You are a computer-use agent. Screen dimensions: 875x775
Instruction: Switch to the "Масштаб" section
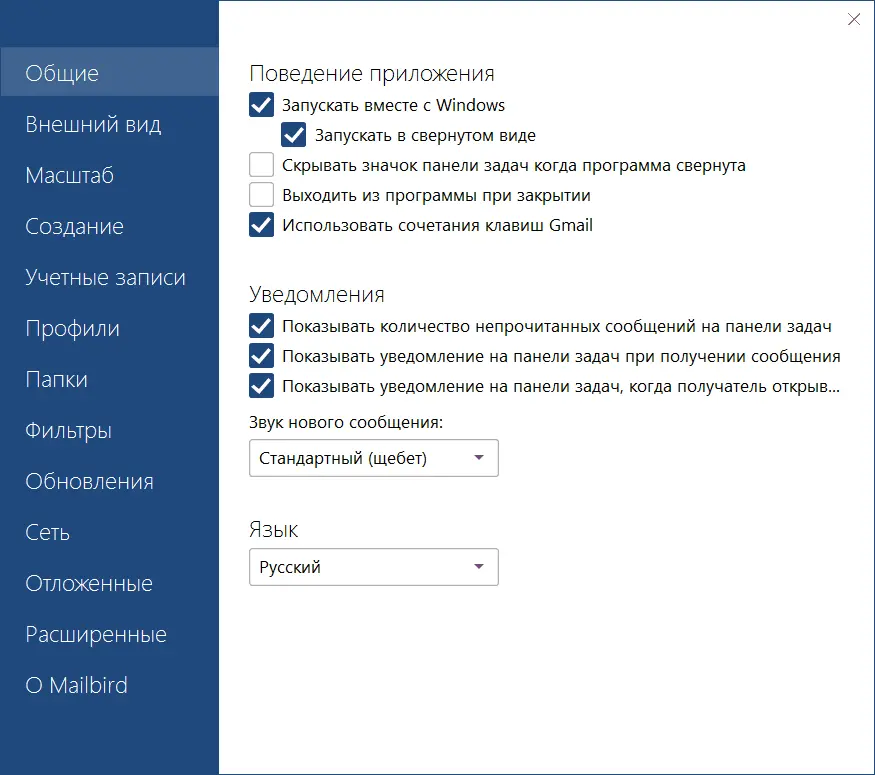tap(70, 176)
